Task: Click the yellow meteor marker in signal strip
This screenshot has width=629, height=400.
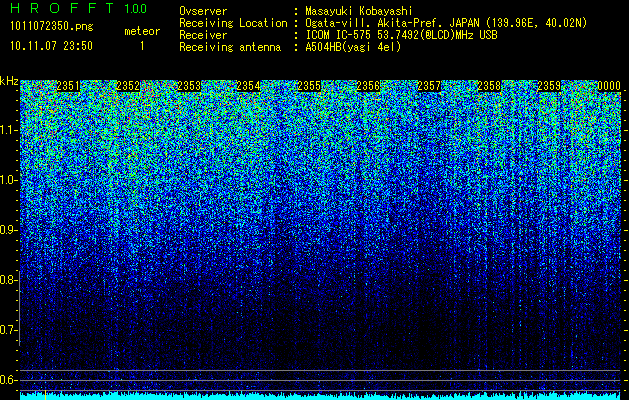Action: click(x=45, y=395)
